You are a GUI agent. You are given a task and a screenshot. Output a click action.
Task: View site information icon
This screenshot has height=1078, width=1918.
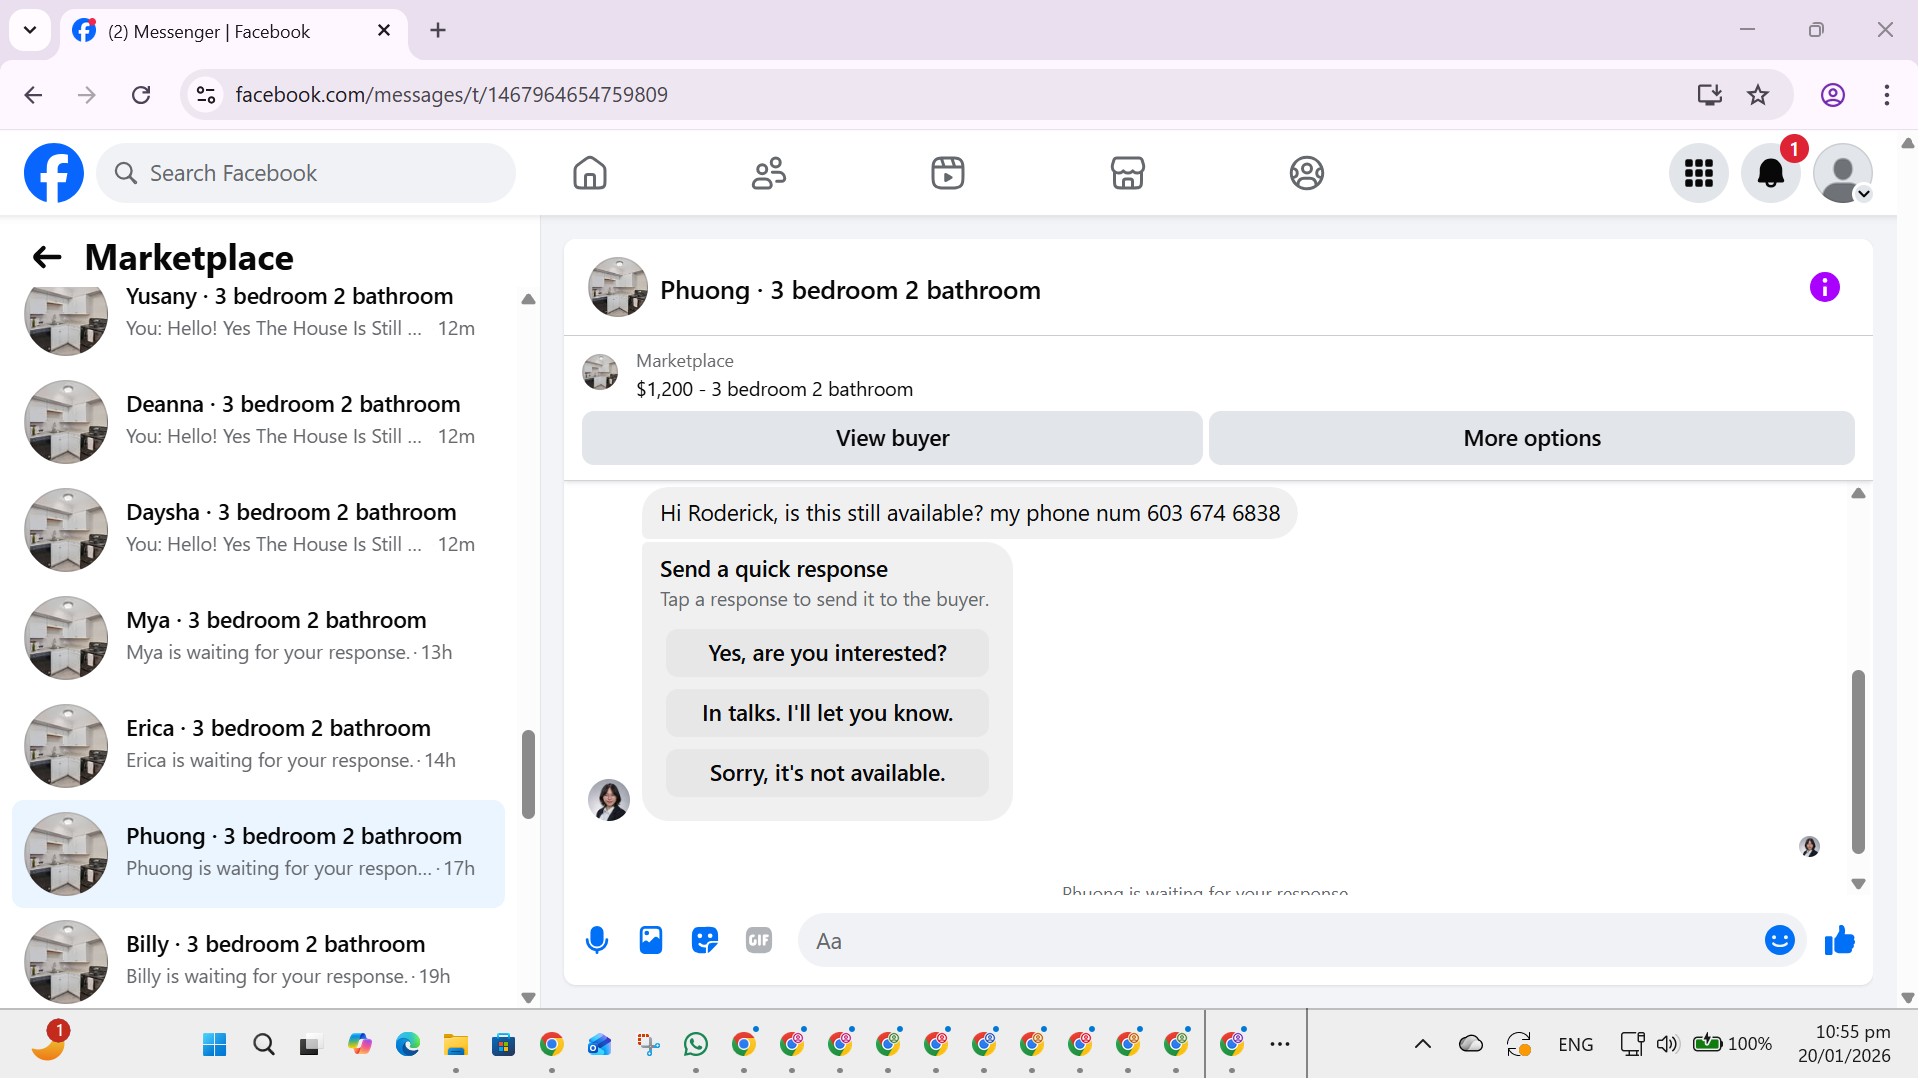pyautogui.click(x=206, y=95)
